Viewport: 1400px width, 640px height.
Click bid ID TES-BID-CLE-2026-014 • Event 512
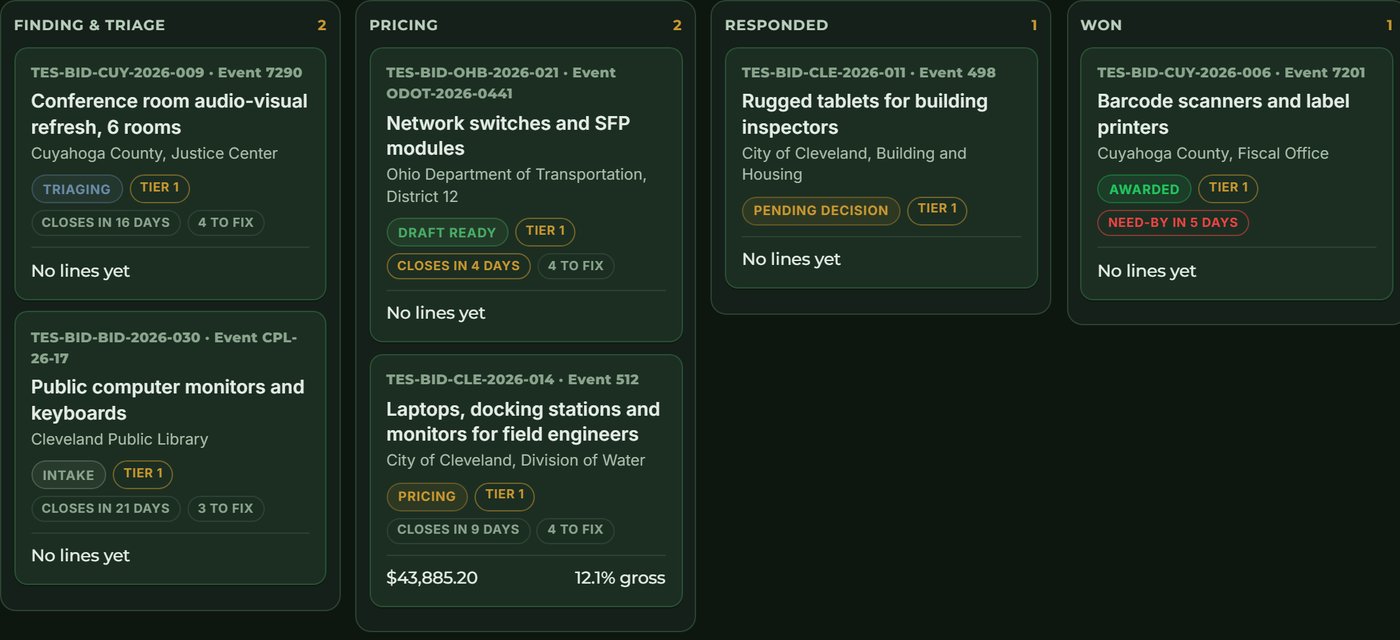512,379
